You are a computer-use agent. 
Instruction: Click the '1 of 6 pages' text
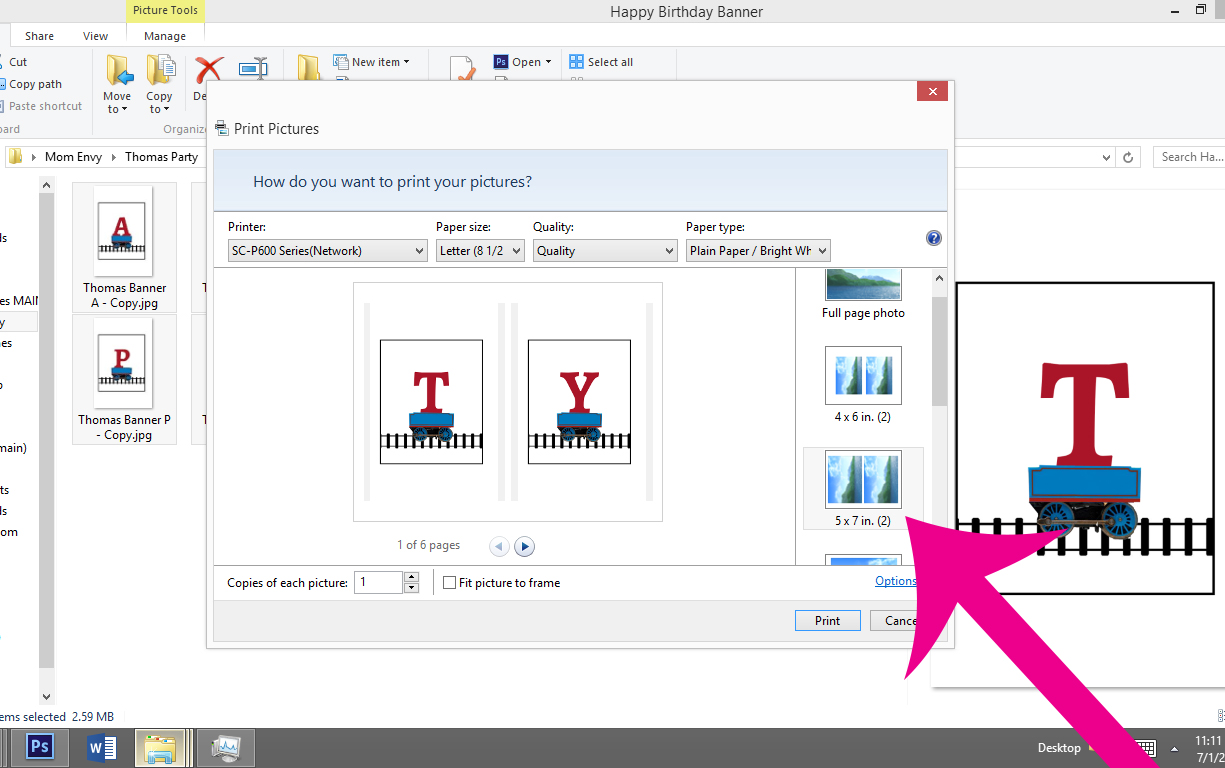click(429, 545)
